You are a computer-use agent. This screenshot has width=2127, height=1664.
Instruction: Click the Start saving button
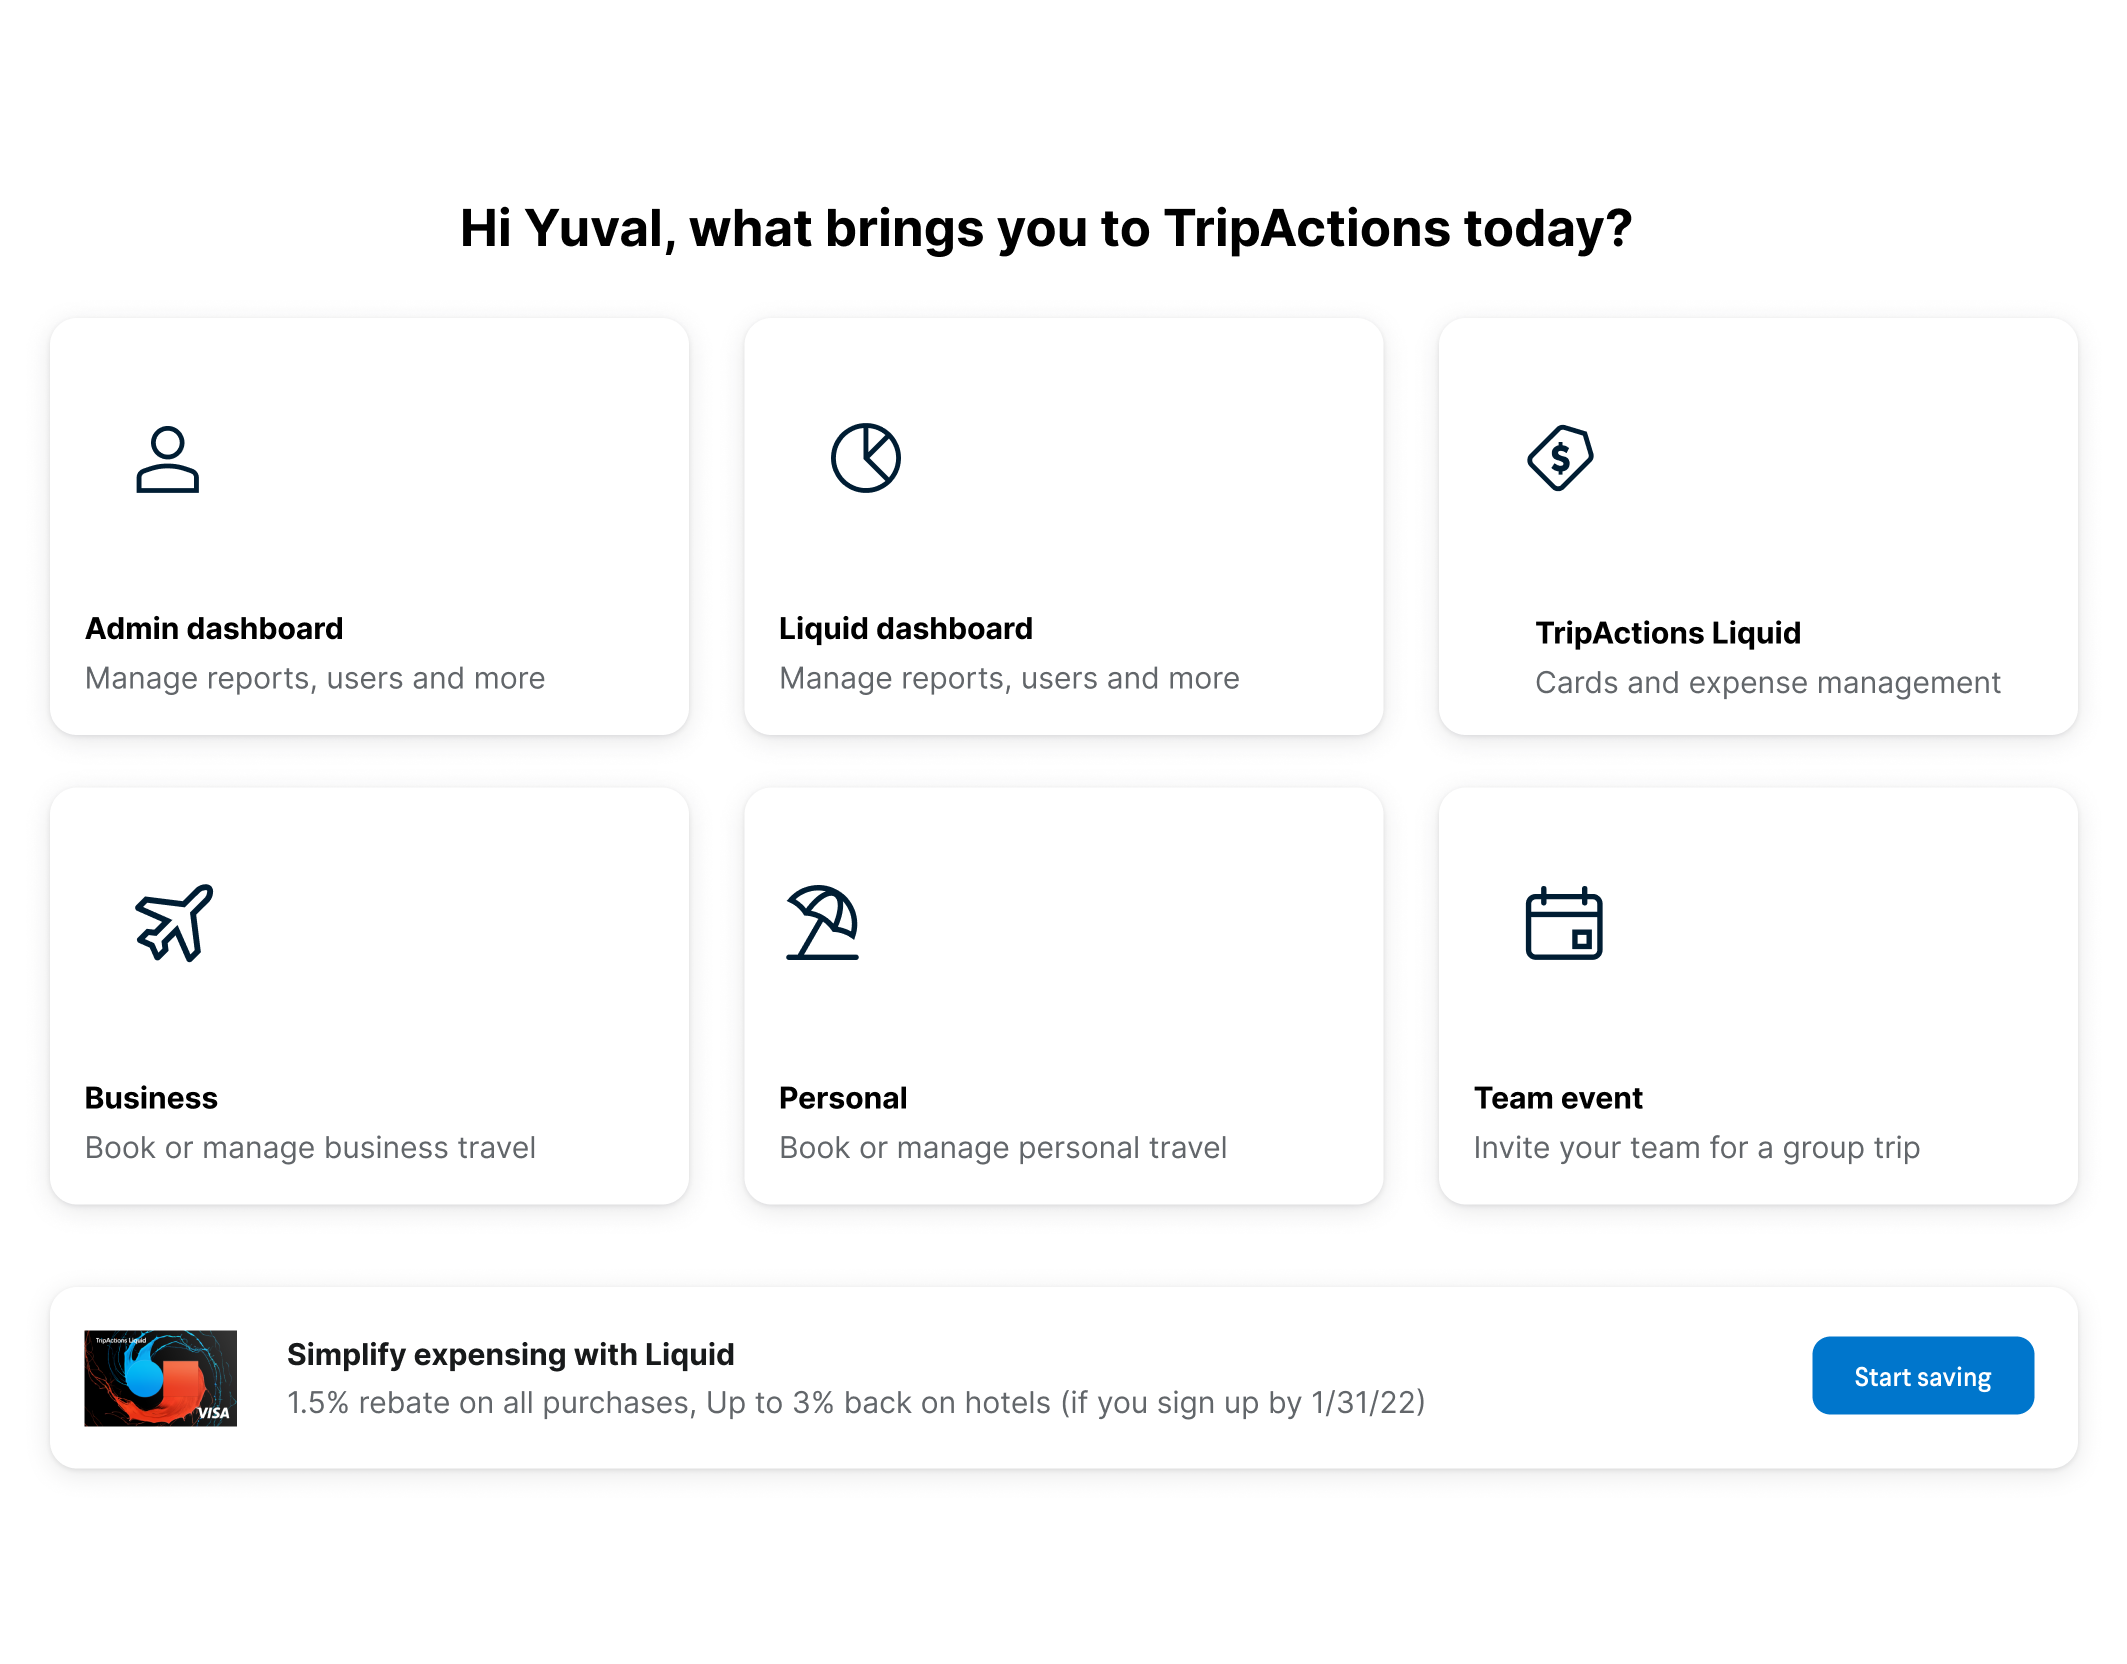click(1922, 1376)
